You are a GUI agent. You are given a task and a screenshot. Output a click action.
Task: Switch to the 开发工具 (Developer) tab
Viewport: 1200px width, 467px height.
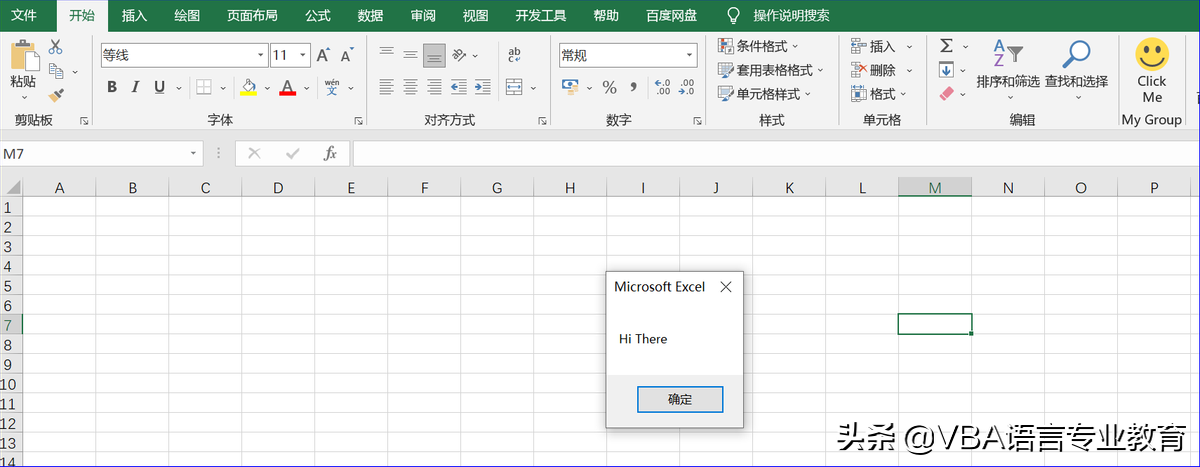[540, 15]
